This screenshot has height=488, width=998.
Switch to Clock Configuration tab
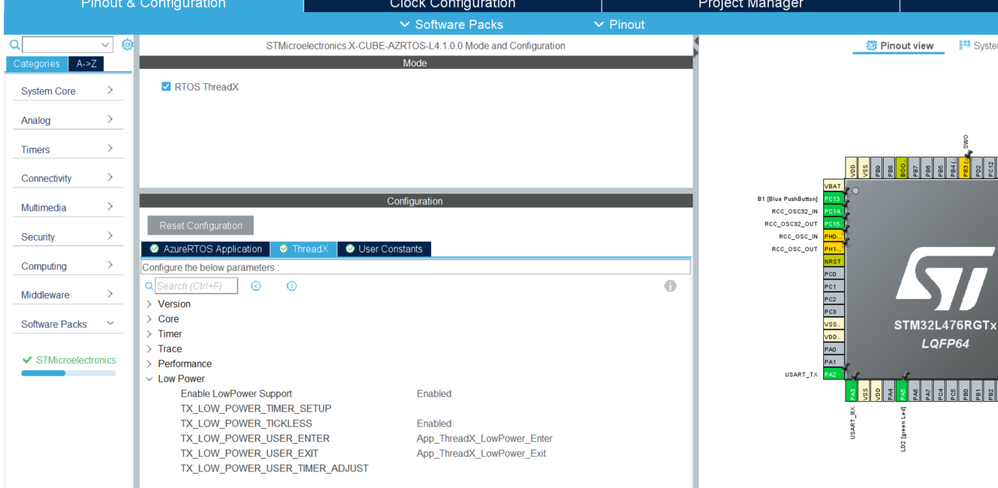point(453,5)
